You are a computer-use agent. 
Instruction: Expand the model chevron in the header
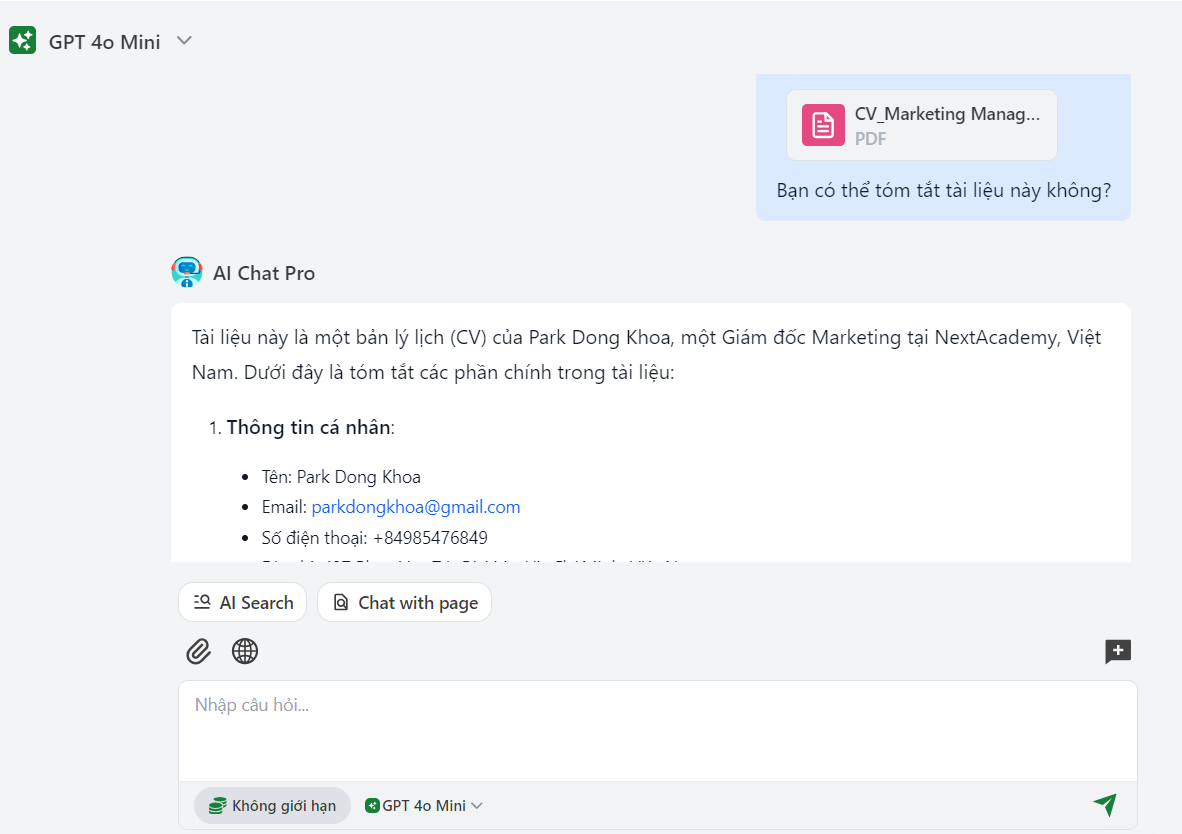point(183,41)
